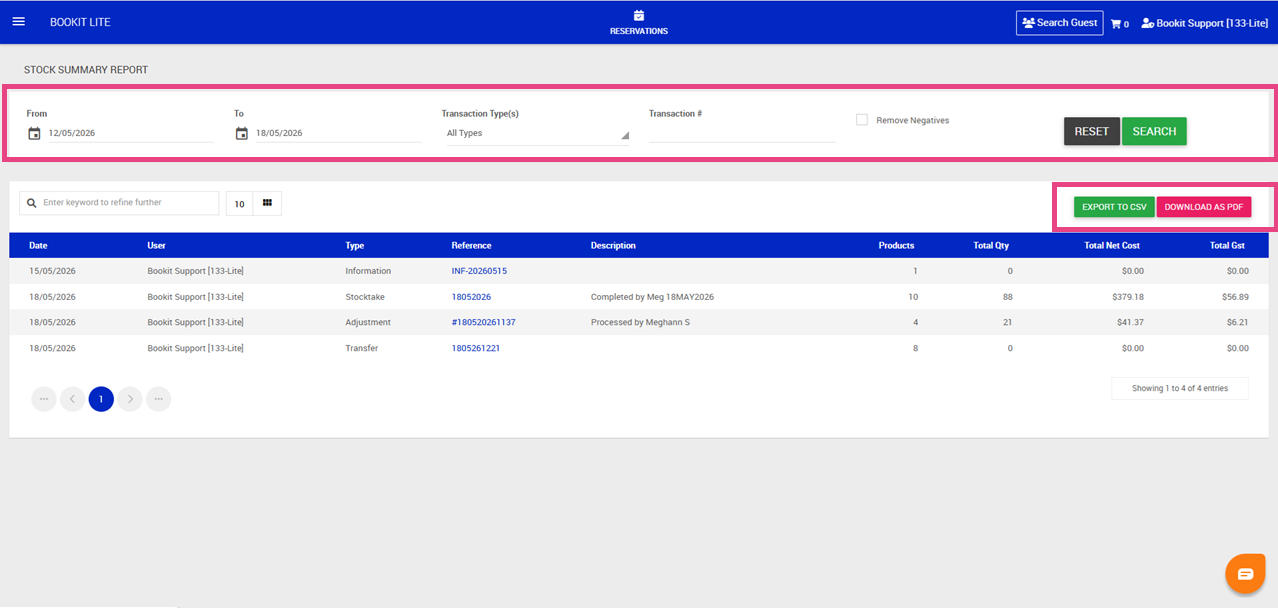Go to the previous page arrow
This screenshot has width=1278, height=608.
pyautogui.click(x=72, y=399)
